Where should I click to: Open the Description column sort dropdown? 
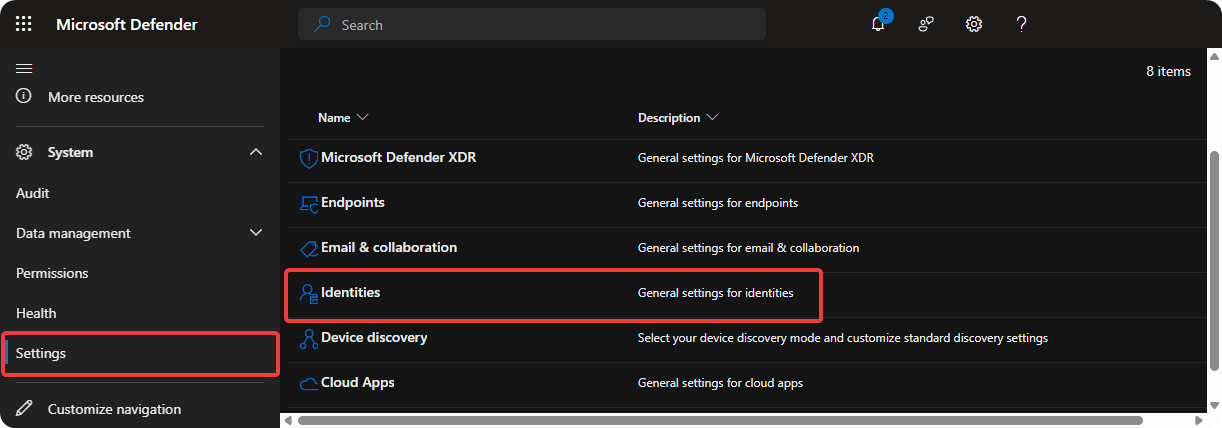(x=712, y=118)
